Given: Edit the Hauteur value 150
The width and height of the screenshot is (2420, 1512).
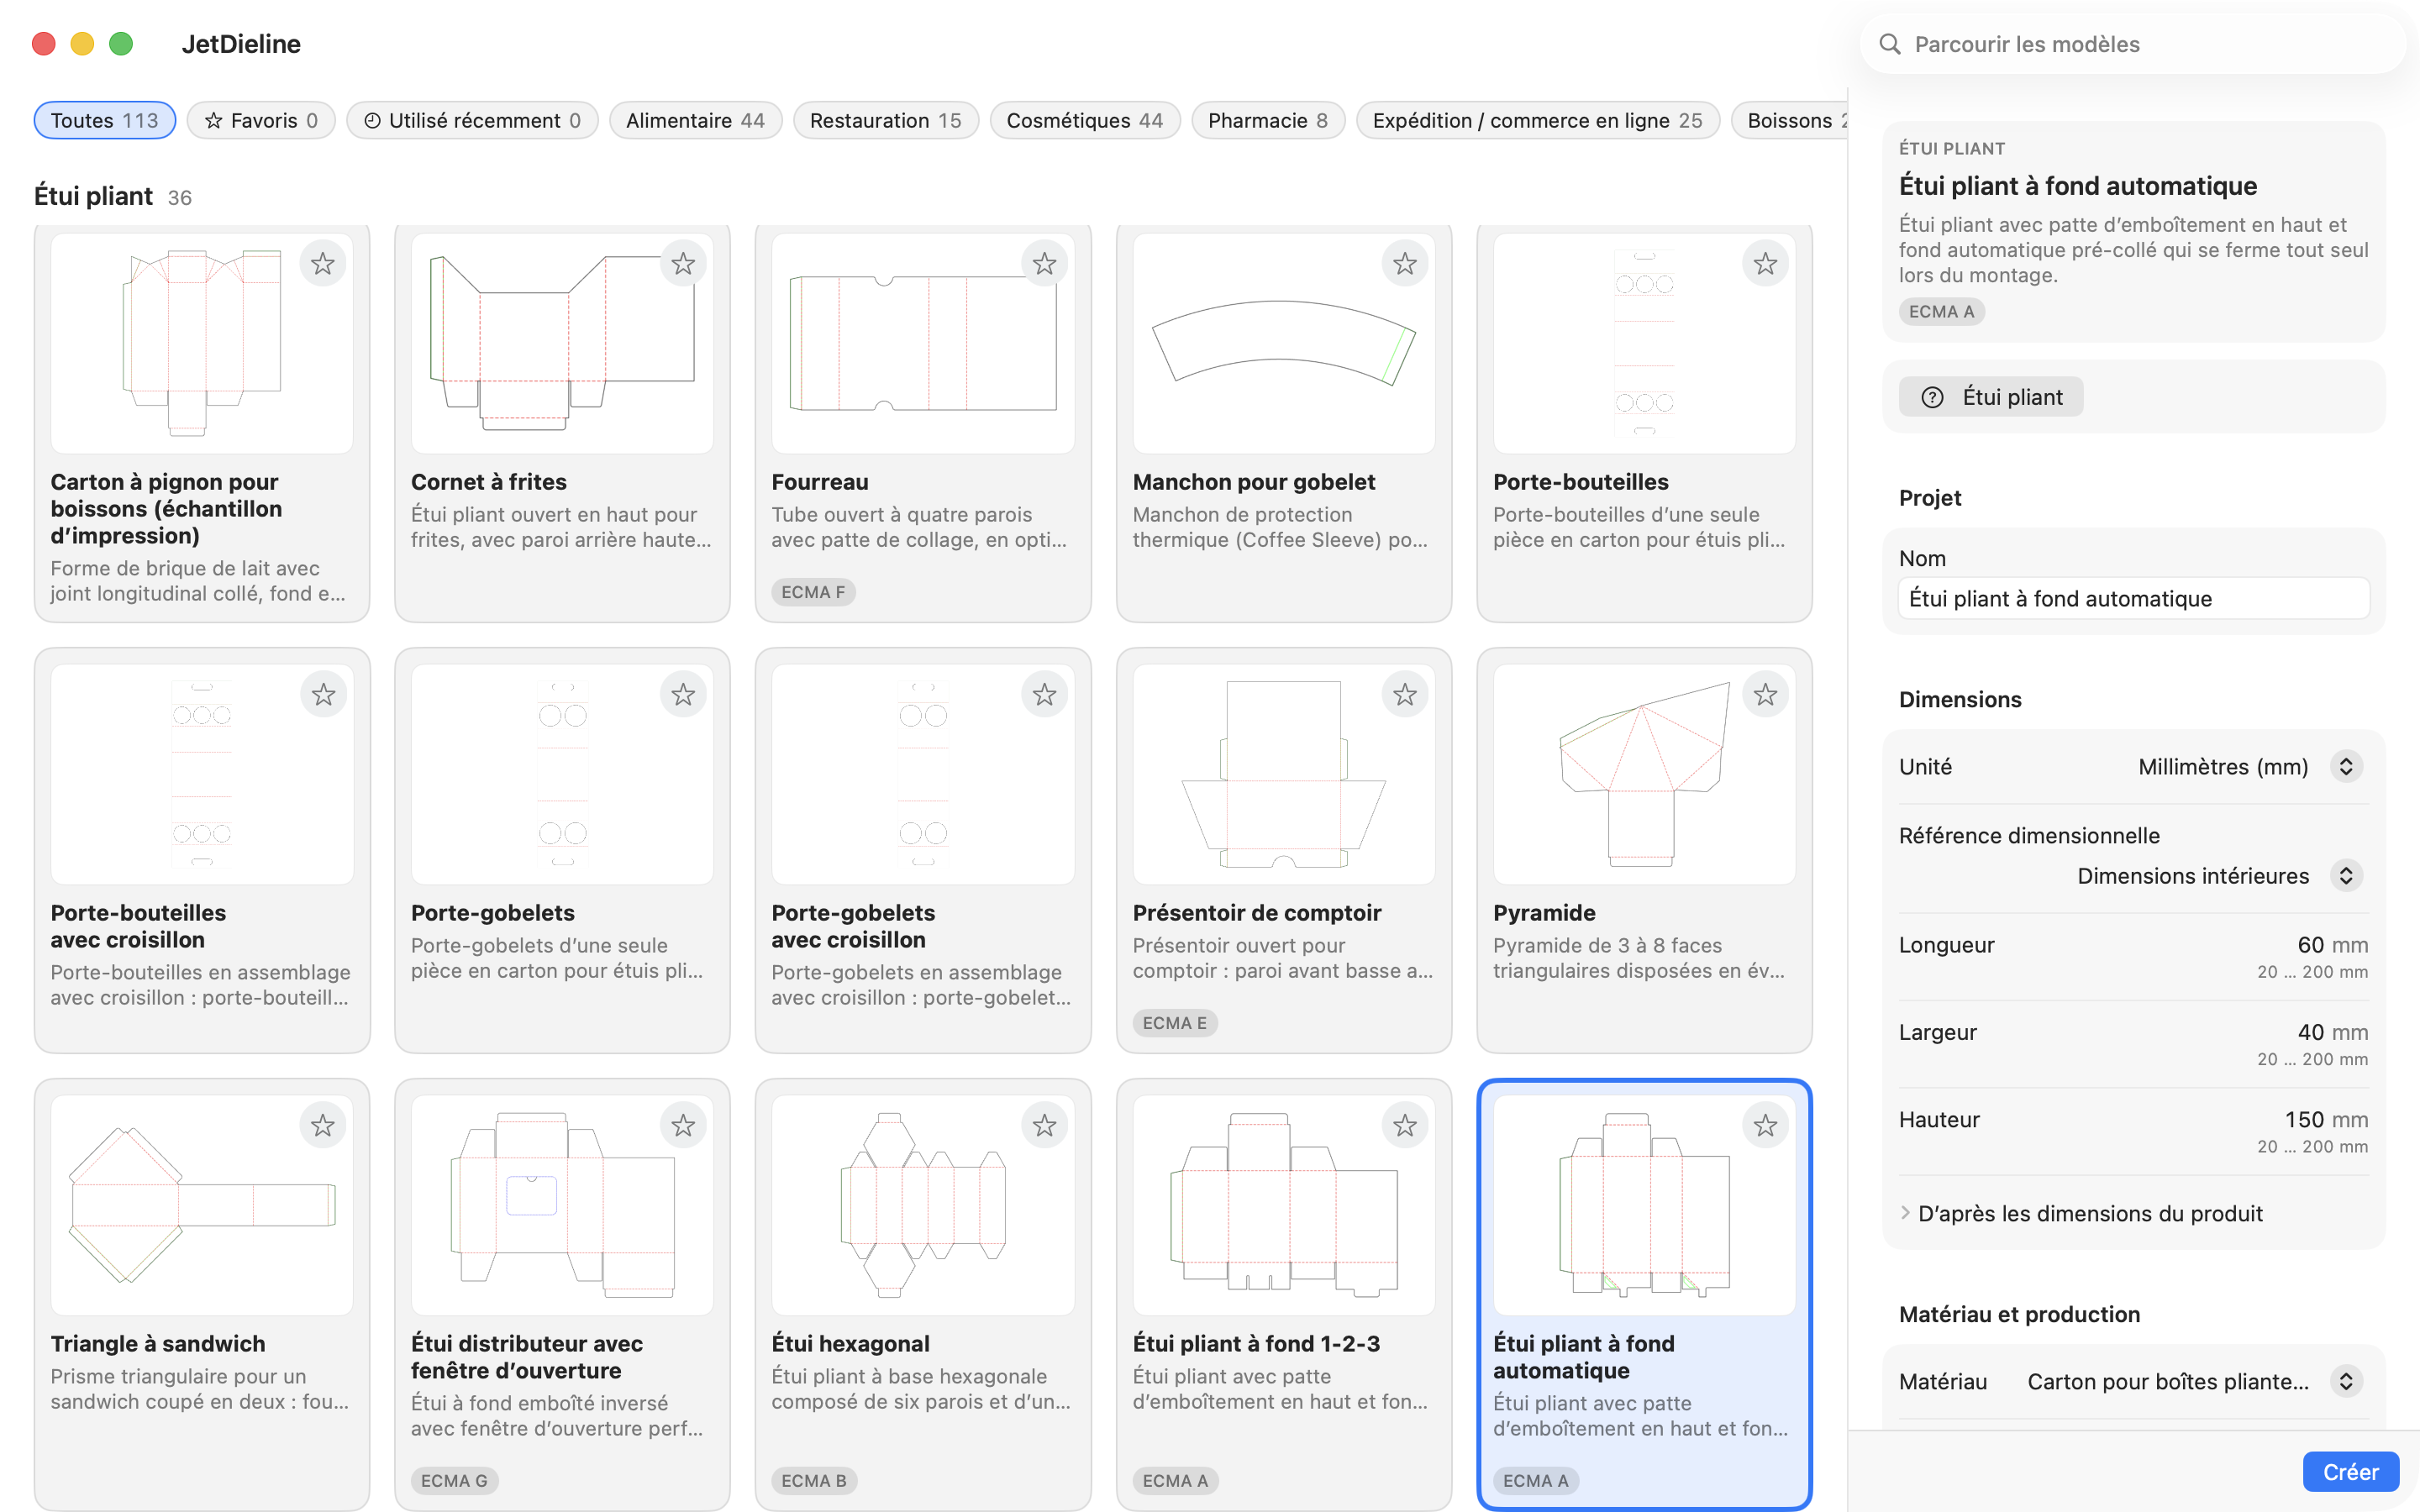Looking at the screenshot, I should click(2304, 1120).
